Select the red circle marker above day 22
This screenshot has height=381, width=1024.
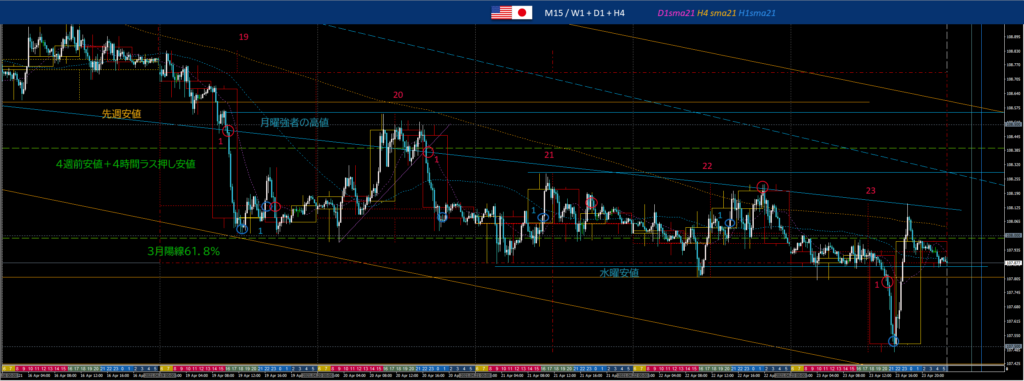pyautogui.click(x=762, y=187)
